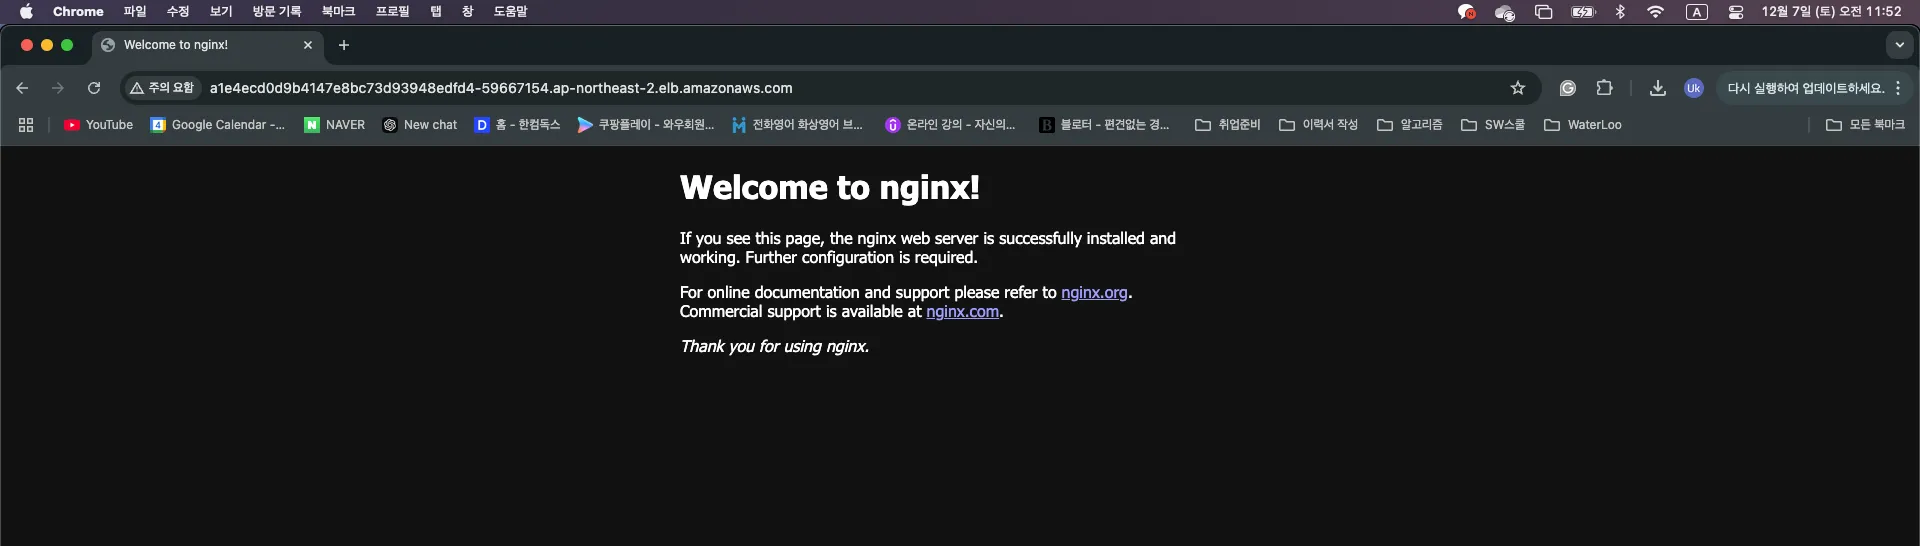Open the Apple menu
This screenshot has height=546, width=1920.
point(26,12)
